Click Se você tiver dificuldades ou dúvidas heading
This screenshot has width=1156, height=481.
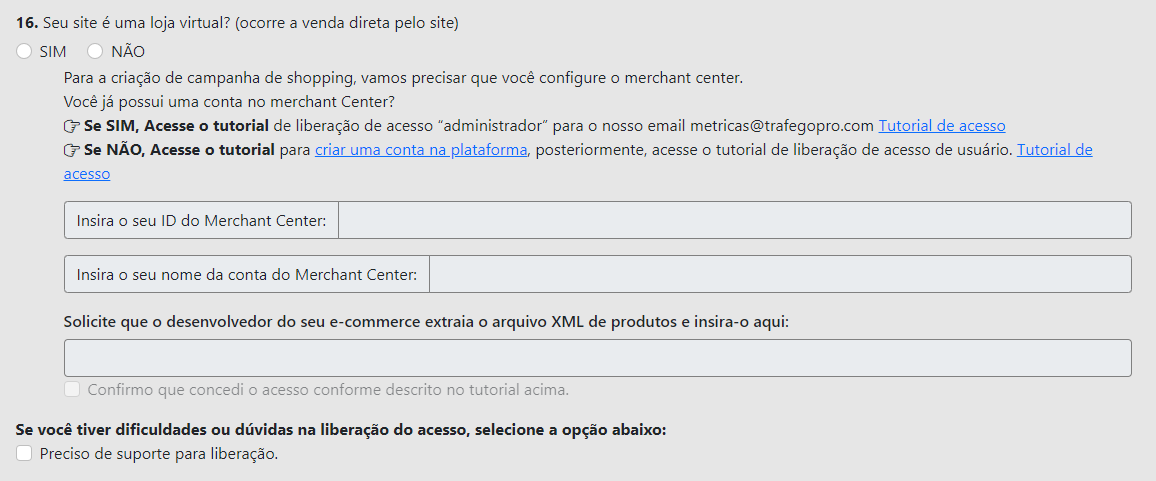click(x=341, y=430)
